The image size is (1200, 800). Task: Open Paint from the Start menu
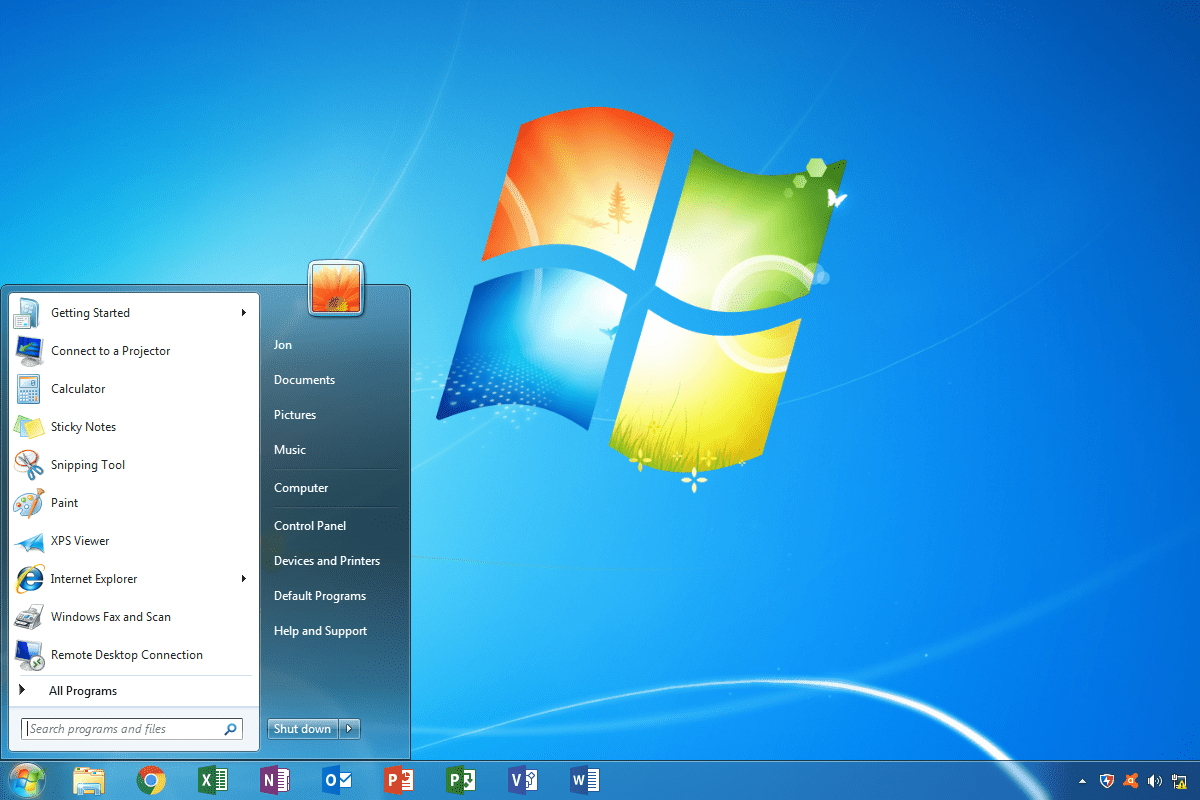pyautogui.click(x=66, y=503)
